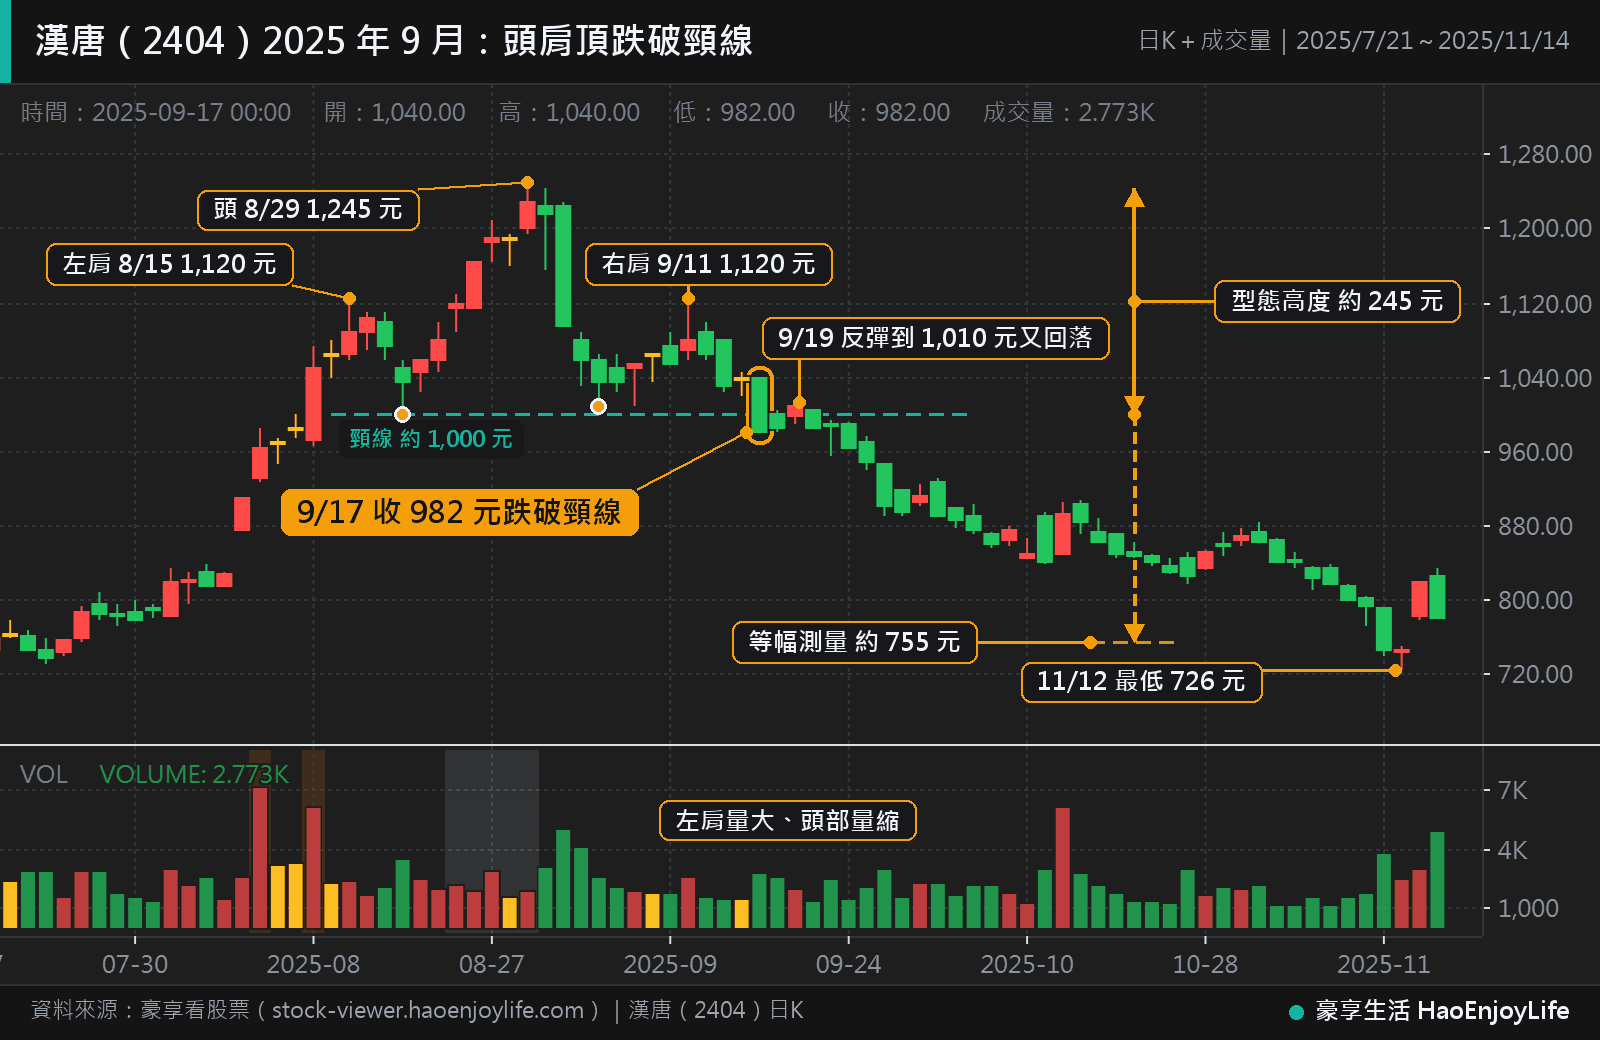1600x1040 pixels.
Task: Click the 右肩 9/11 1,120 元 label
Action: 708,264
